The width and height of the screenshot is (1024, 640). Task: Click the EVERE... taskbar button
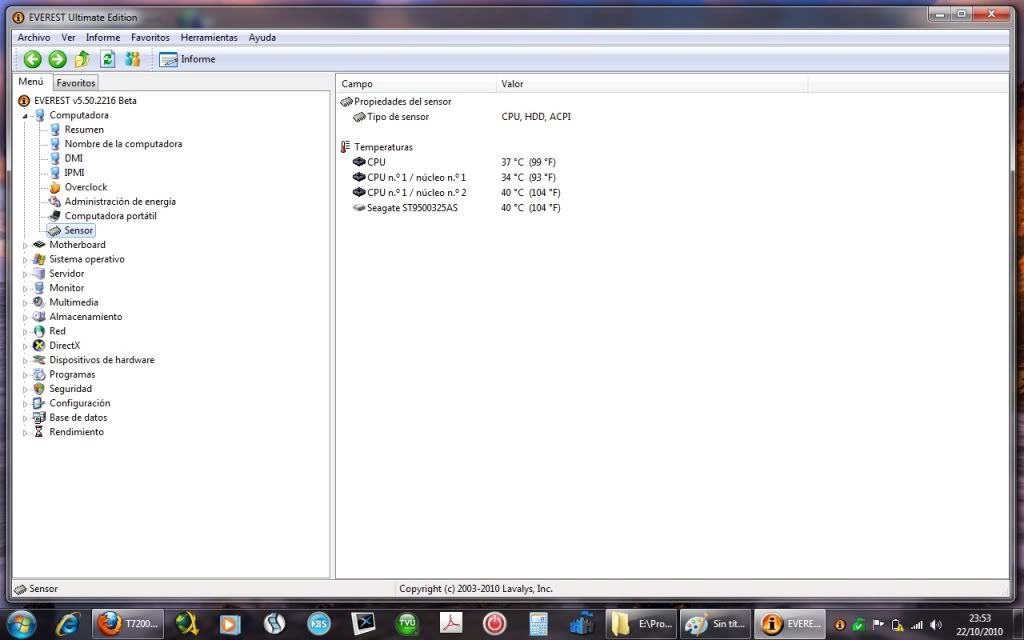(790, 624)
